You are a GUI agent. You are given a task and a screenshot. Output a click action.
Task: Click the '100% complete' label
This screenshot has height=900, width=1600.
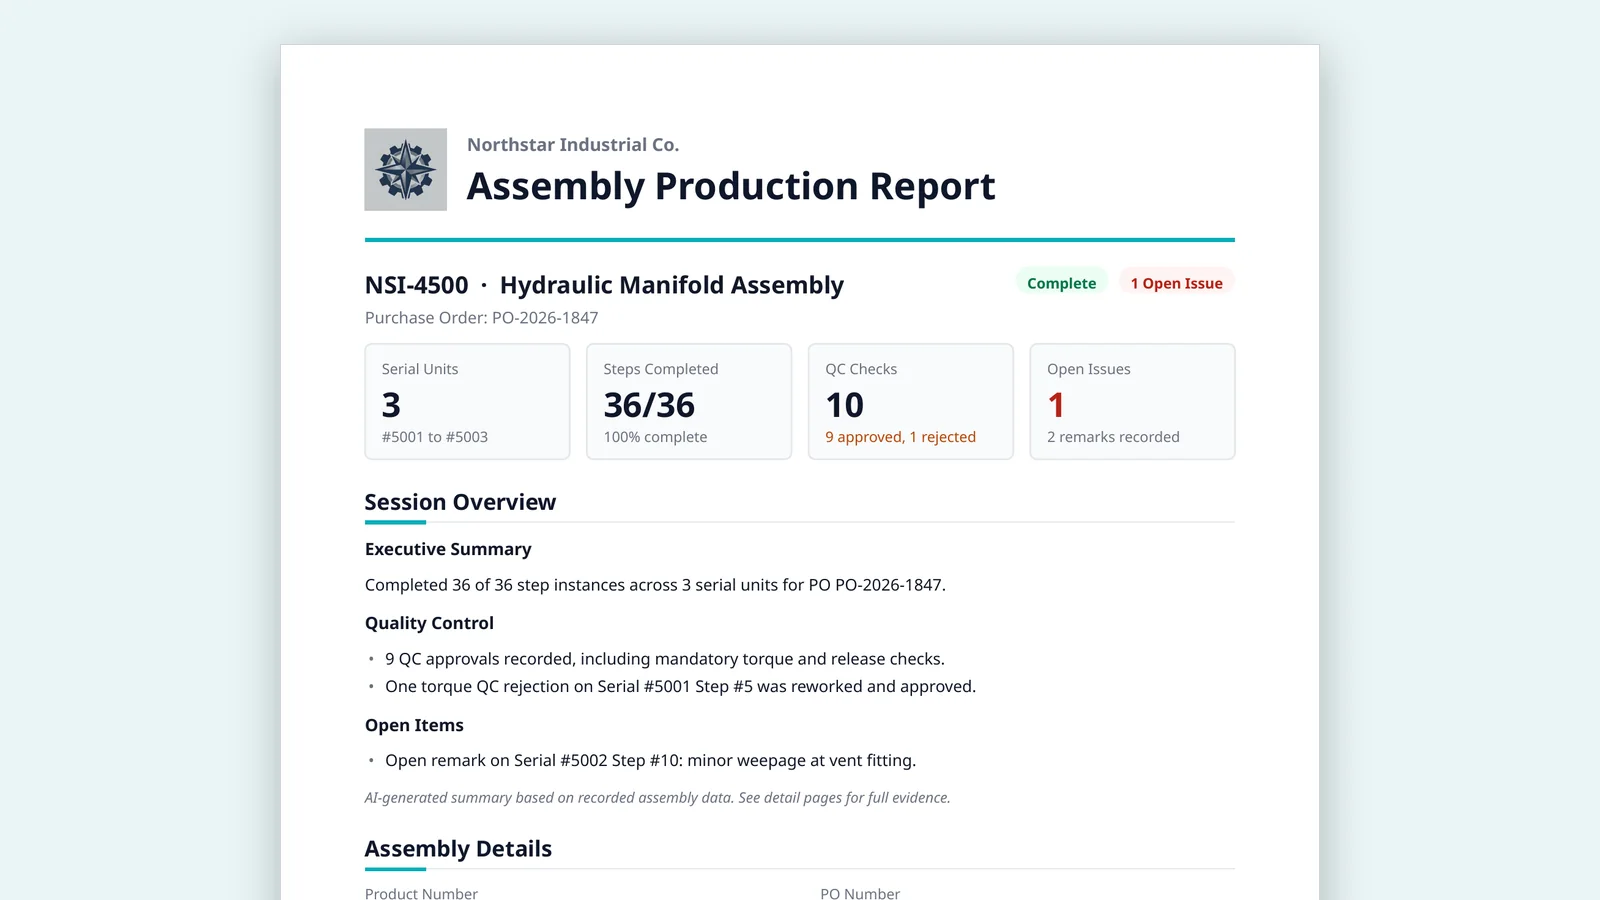pyautogui.click(x=655, y=437)
